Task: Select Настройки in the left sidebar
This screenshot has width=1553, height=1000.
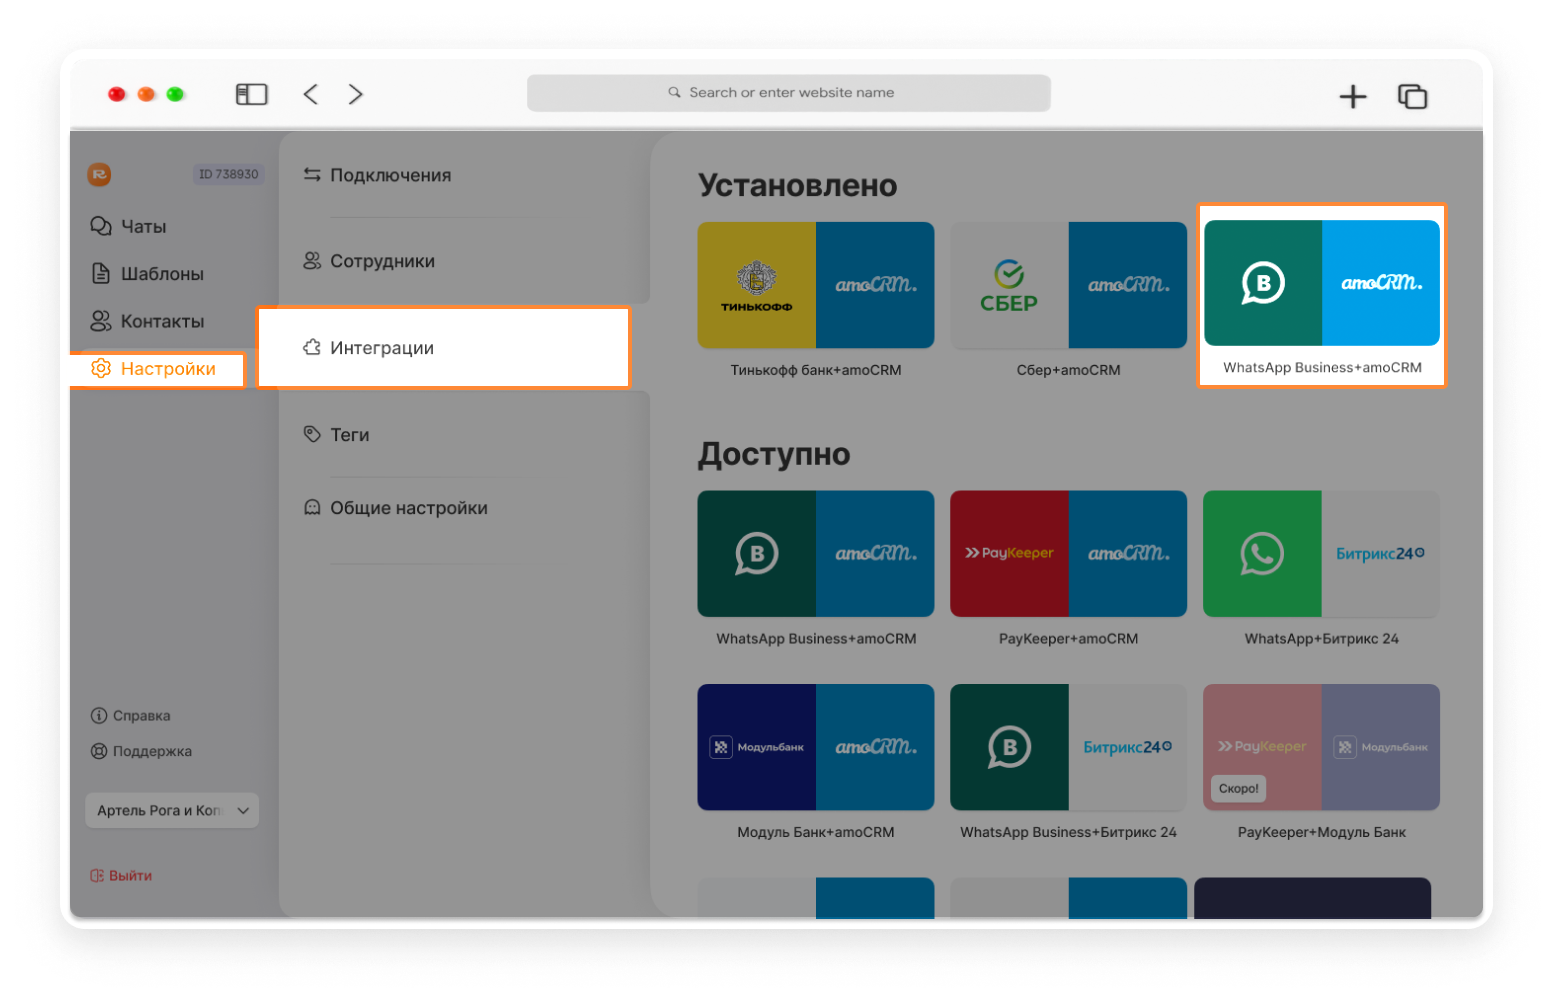Action: (x=157, y=369)
